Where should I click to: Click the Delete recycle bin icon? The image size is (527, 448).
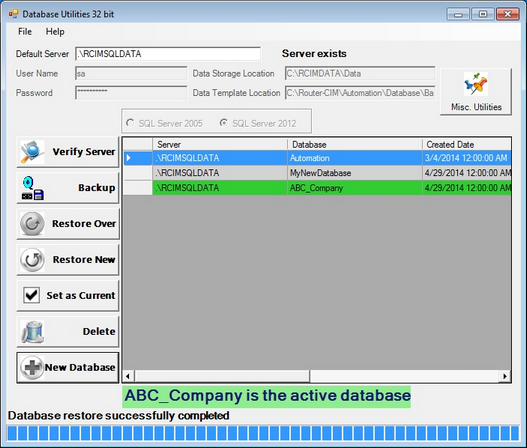click(33, 331)
